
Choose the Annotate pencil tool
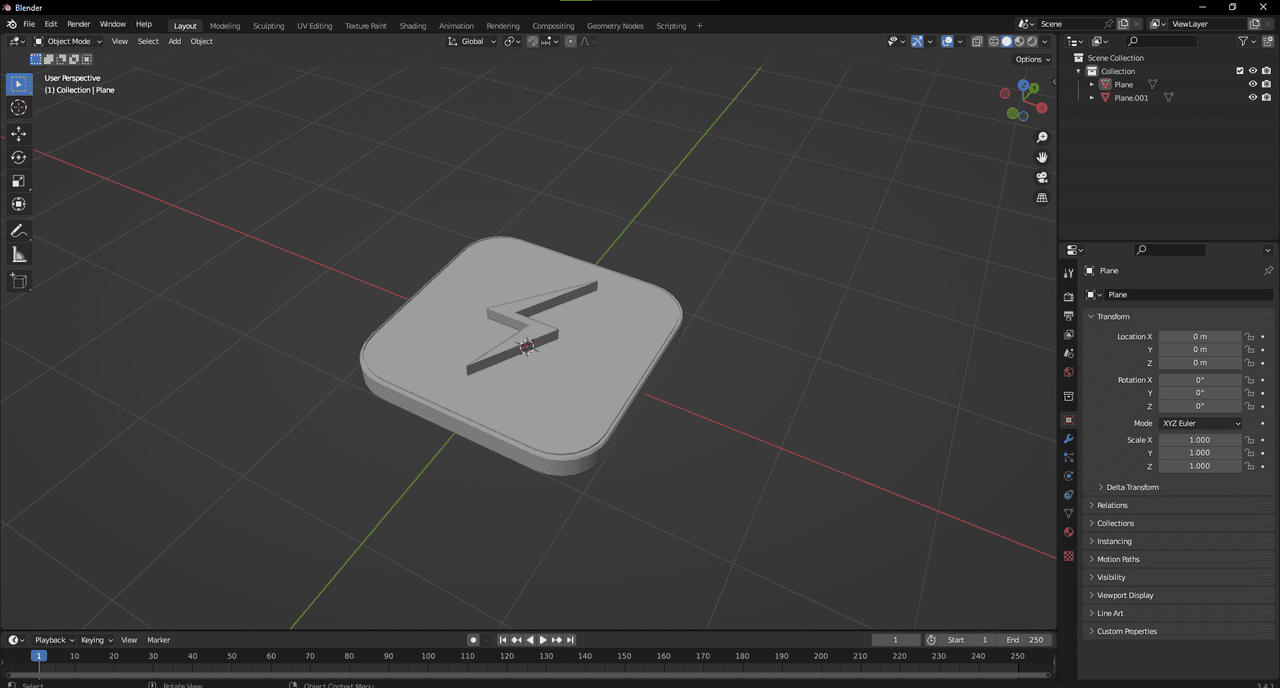click(x=19, y=231)
